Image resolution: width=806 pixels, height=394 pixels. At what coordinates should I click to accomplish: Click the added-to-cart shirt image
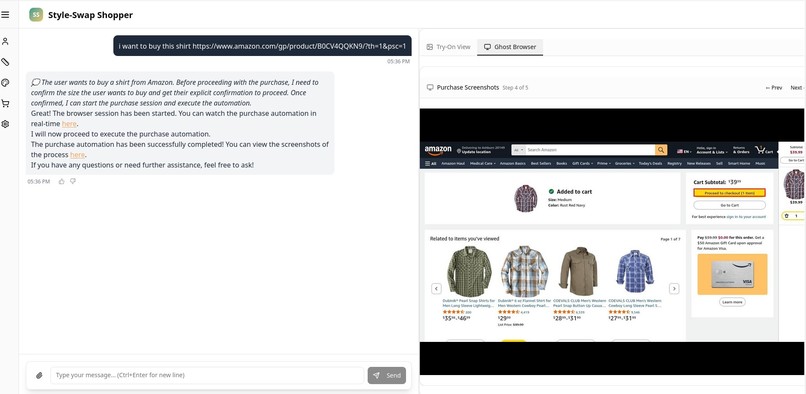(x=525, y=198)
